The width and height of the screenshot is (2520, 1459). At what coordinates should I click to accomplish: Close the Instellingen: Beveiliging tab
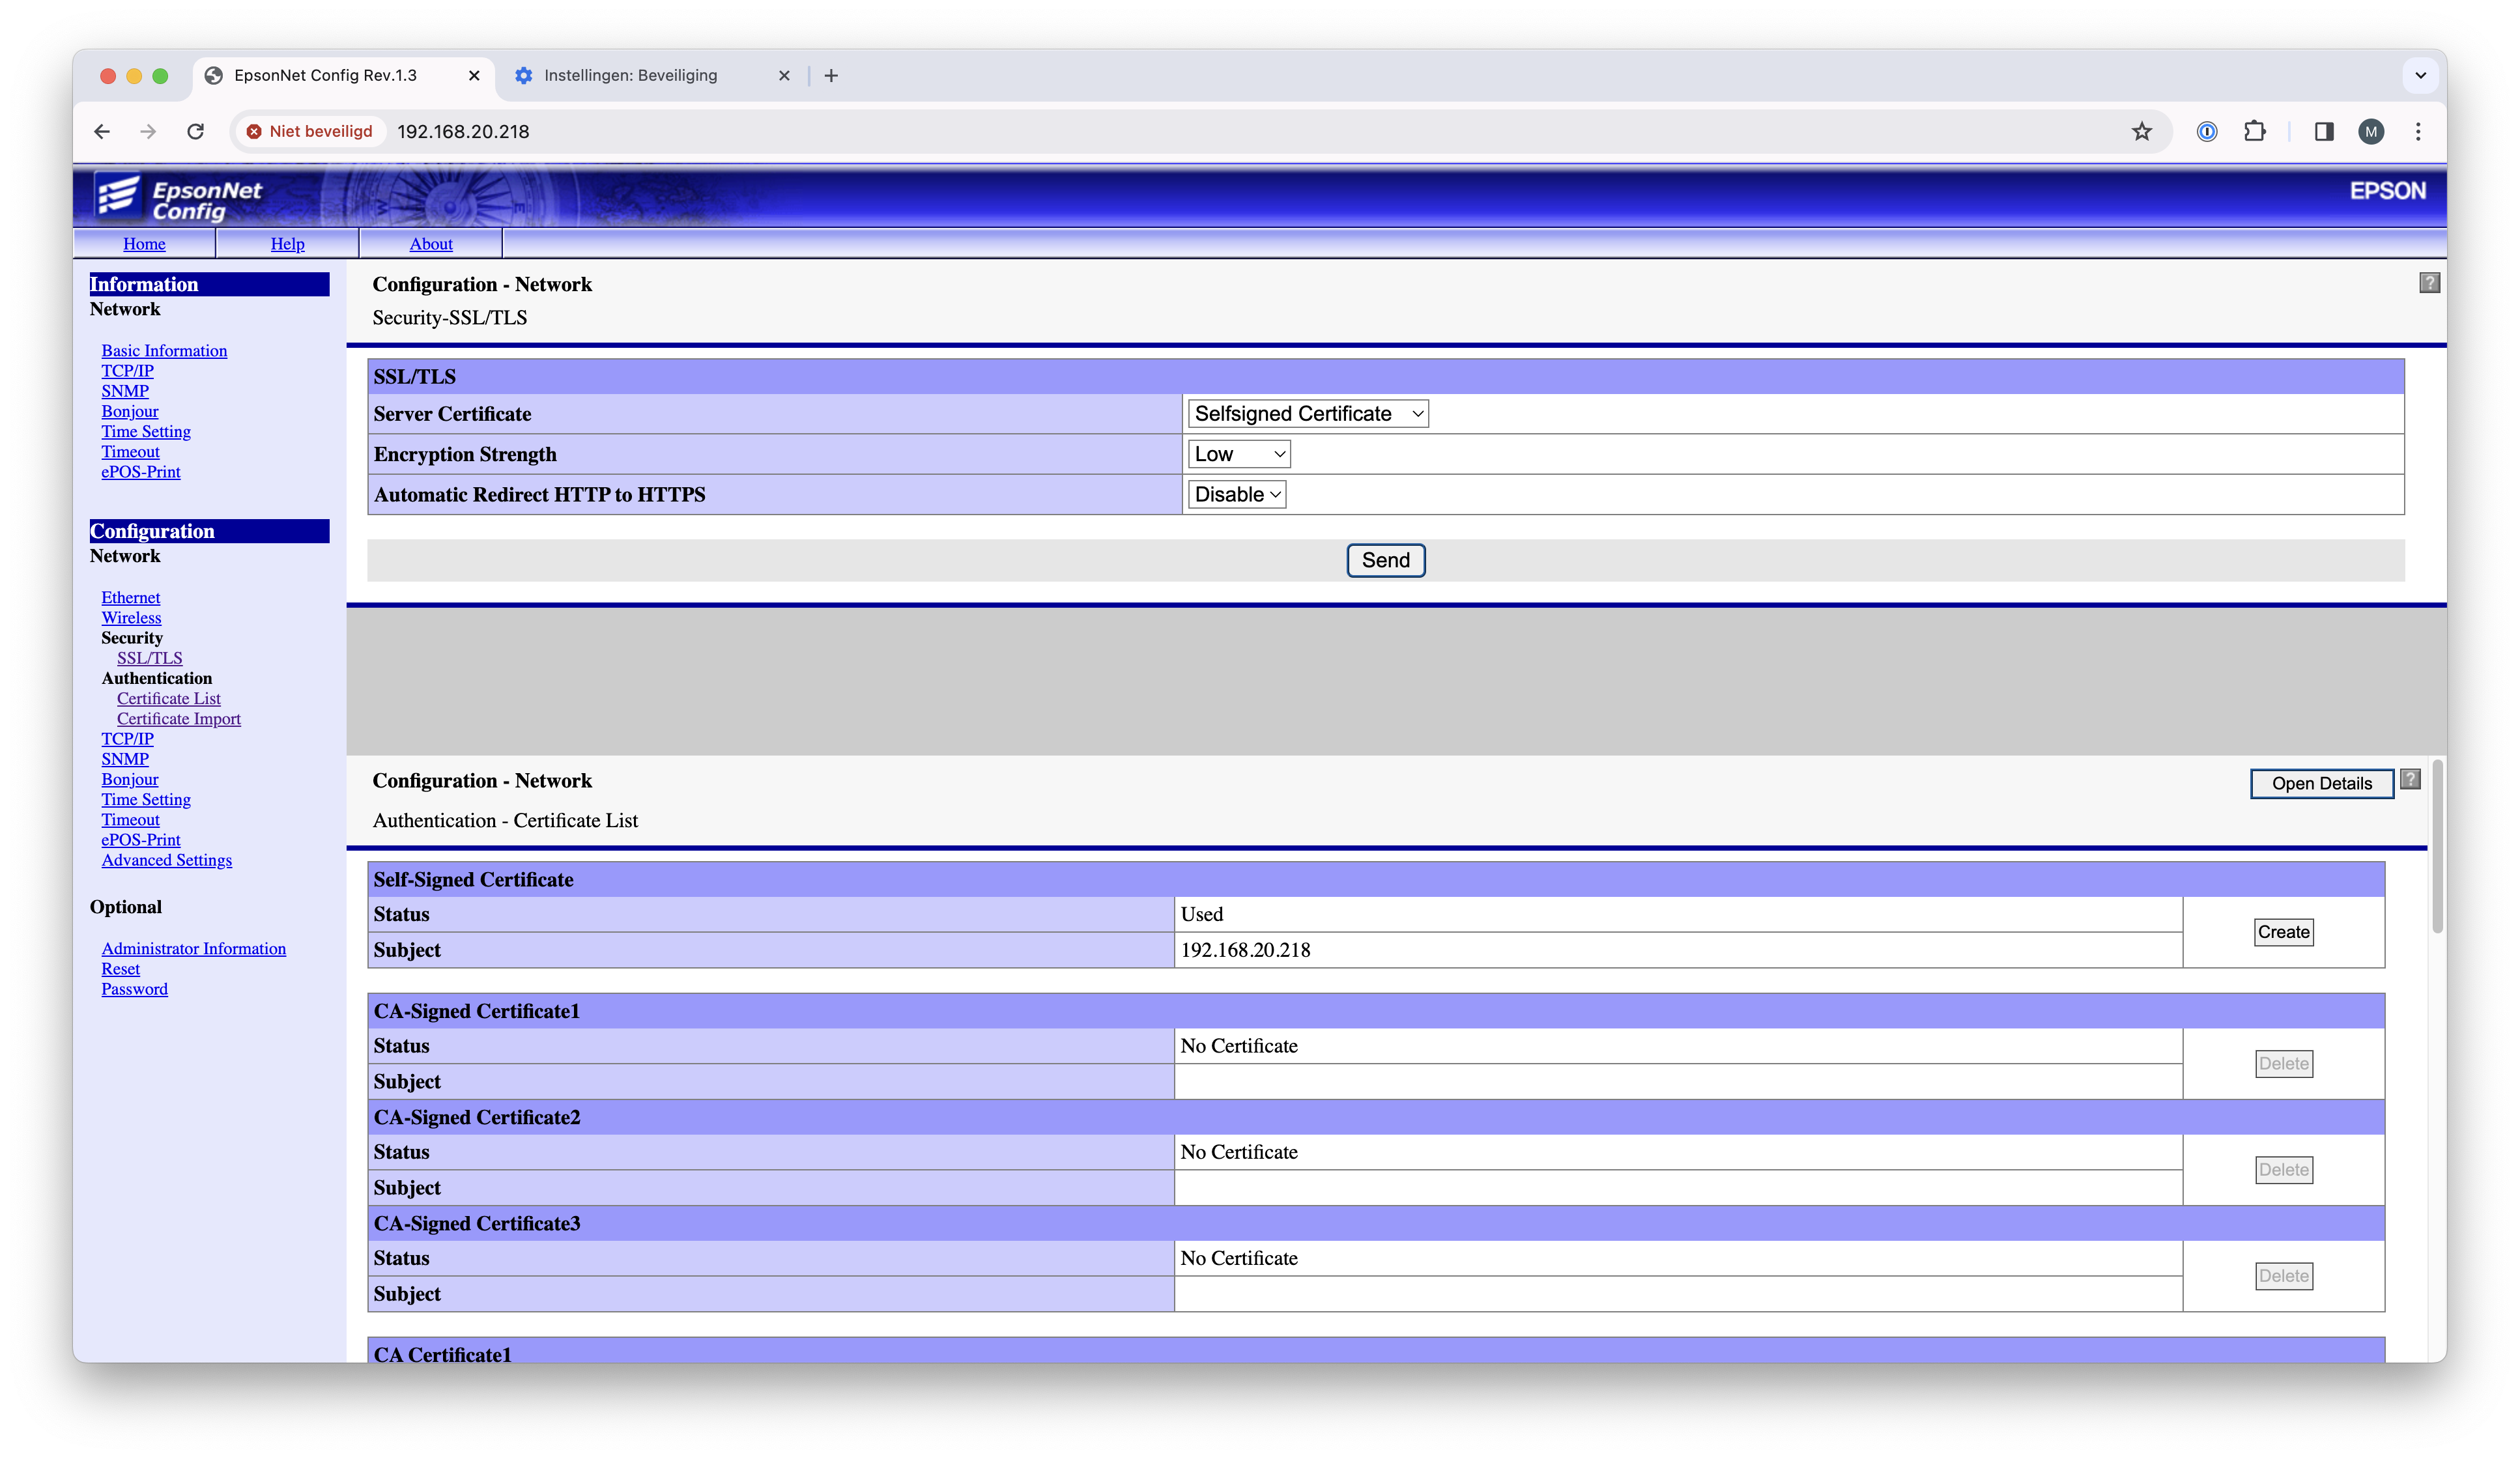coord(784,75)
